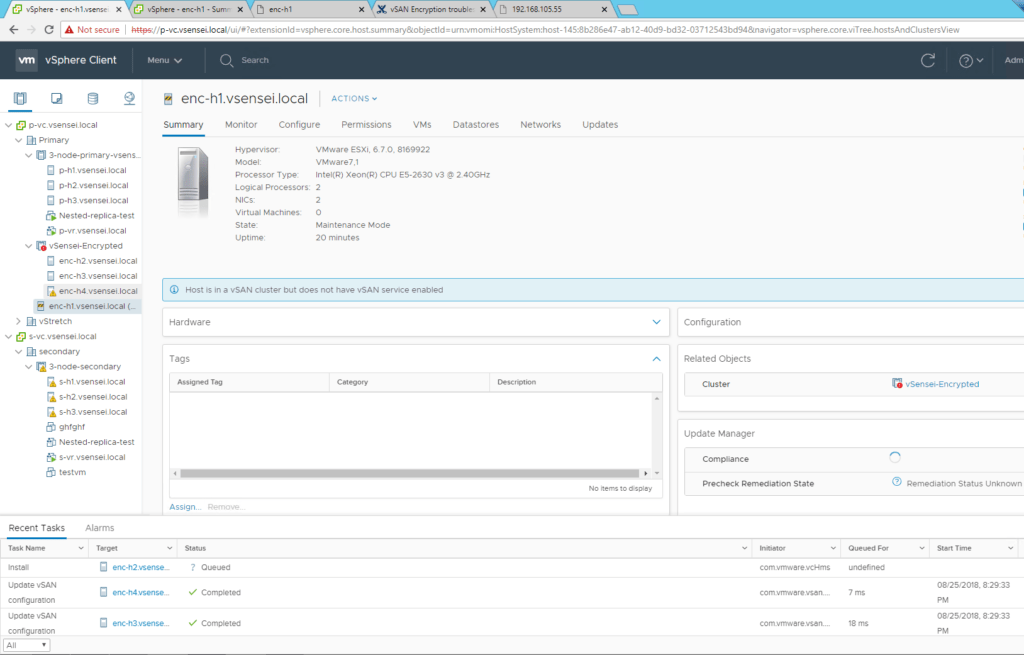The height and width of the screenshot is (655, 1024).
Task: Collapse the Tags panel chevron
Action: 656,358
